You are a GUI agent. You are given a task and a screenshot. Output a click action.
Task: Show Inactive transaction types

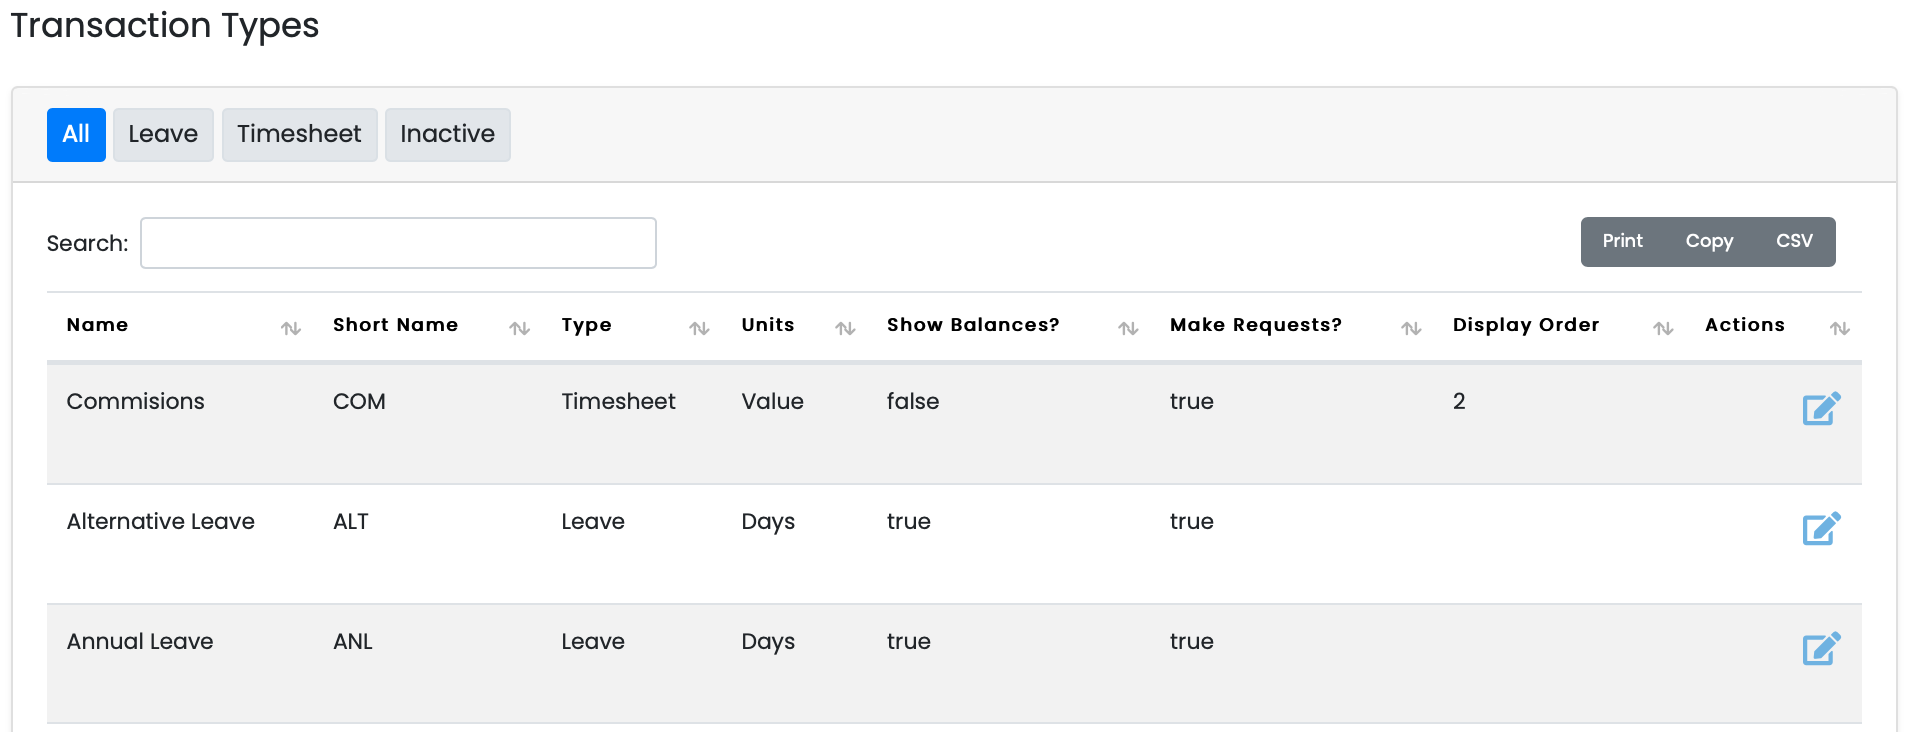[447, 134]
